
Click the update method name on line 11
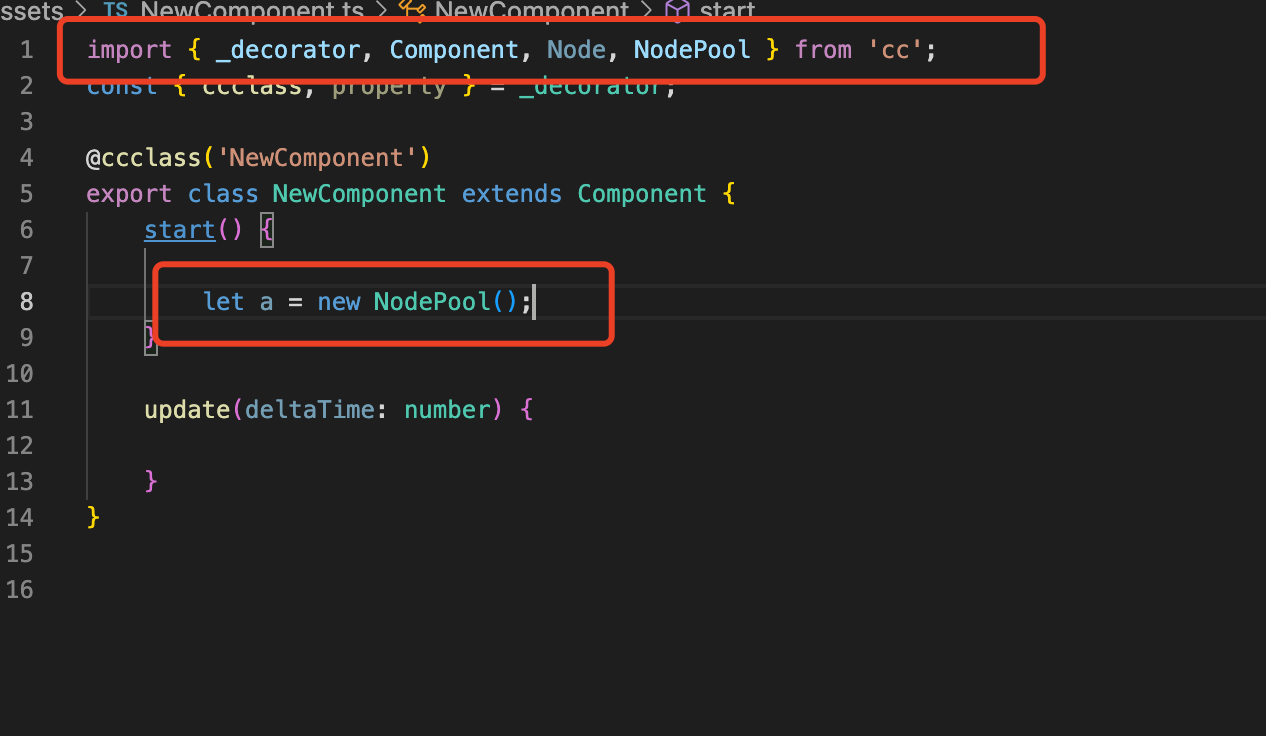pyautogui.click(x=187, y=409)
